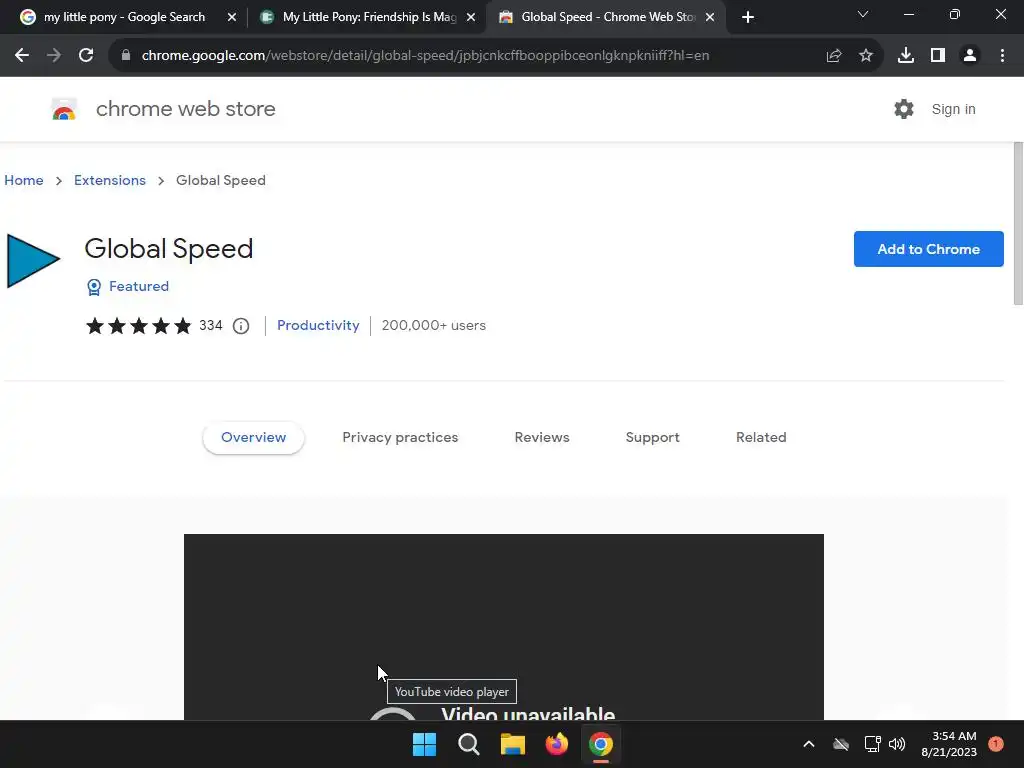Open taskbar Search
Image resolution: width=1024 pixels, height=768 pixels.
click(x=469, y=744)
